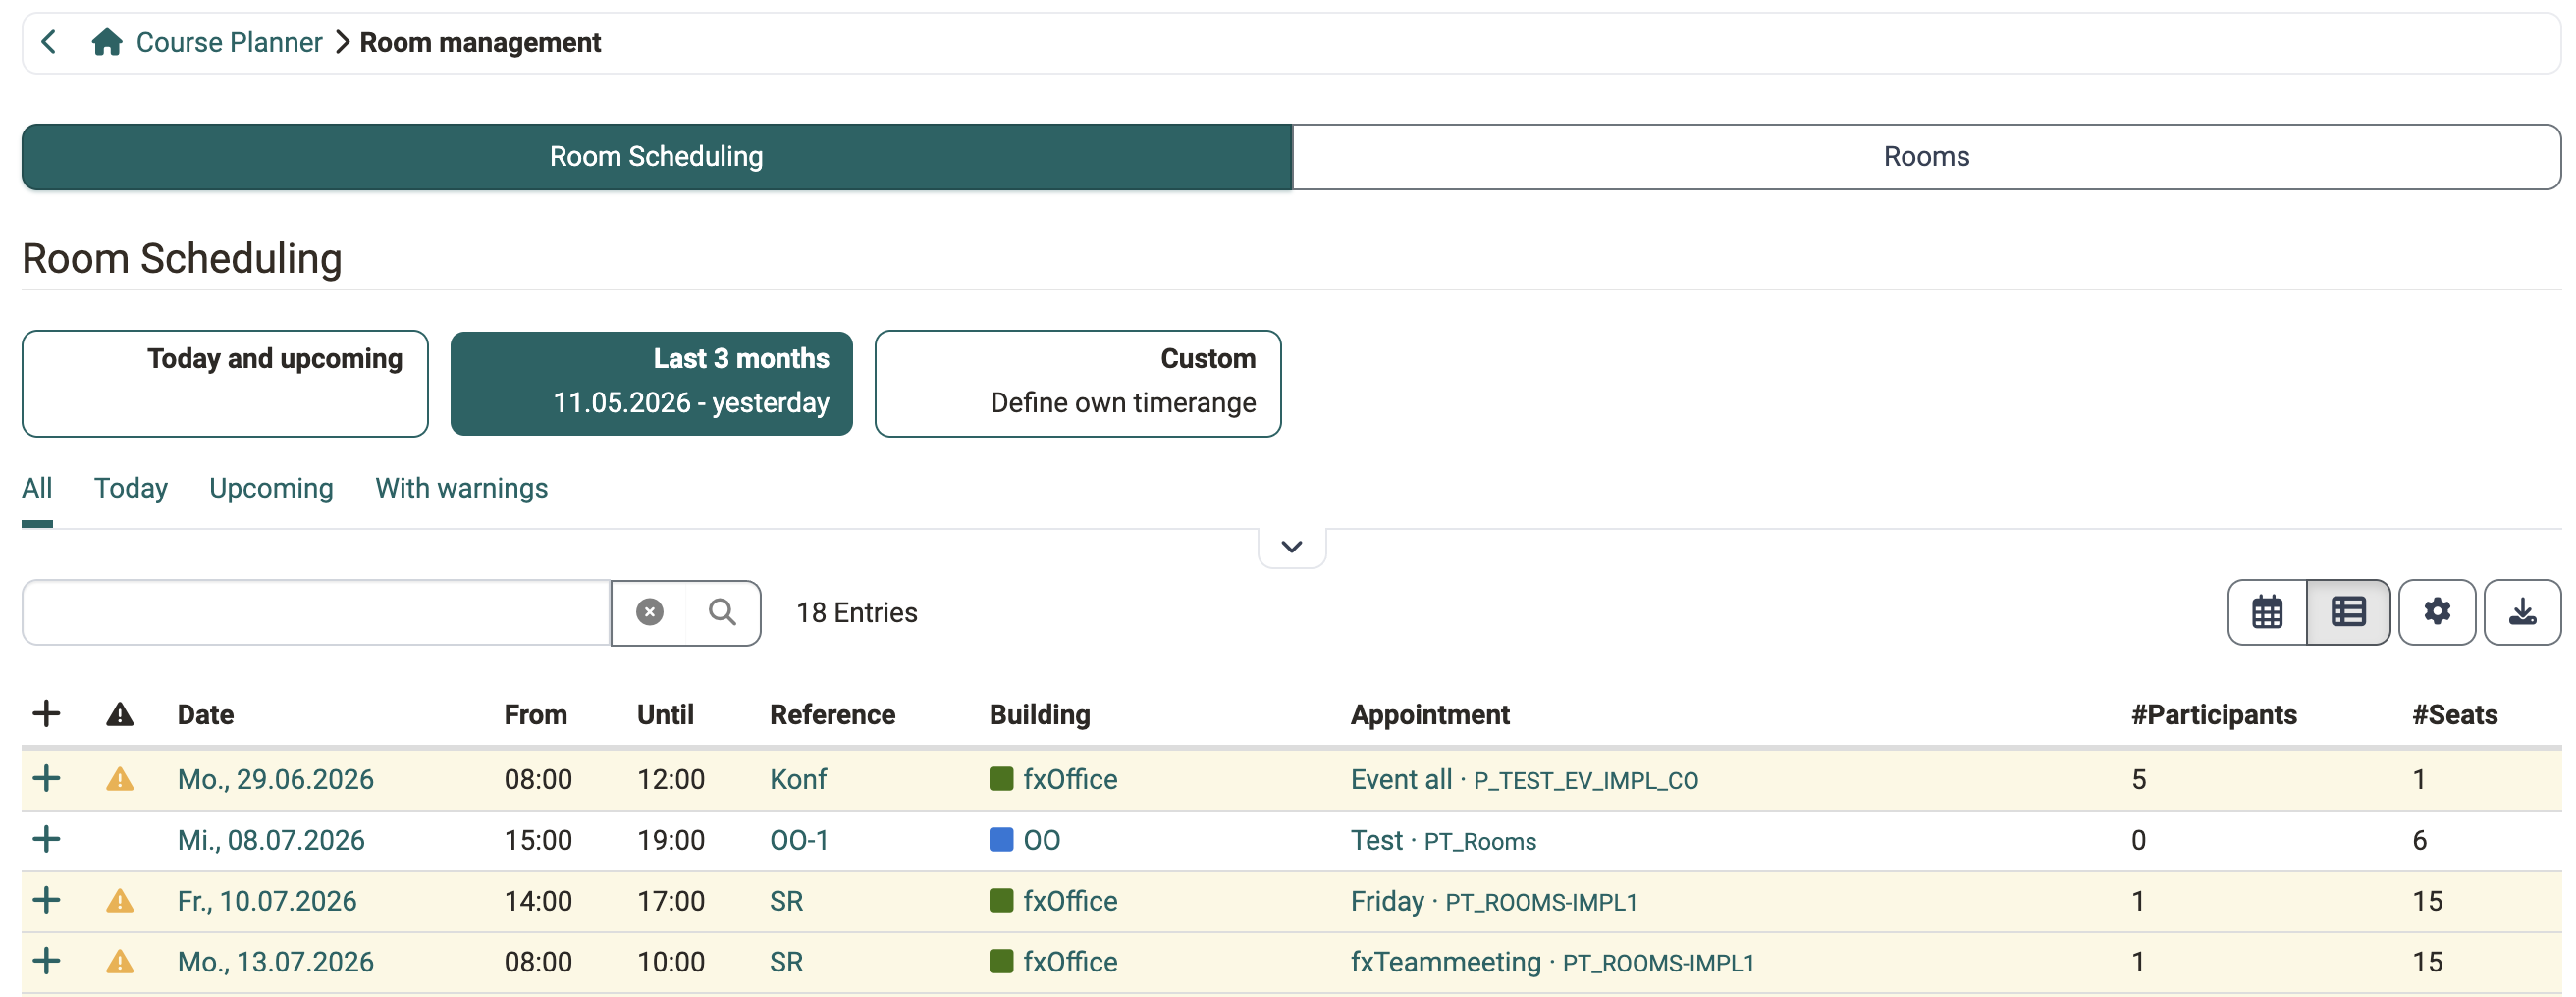Screen dimensions: 2576x997
Task: Open table settings gear
Action: tap(2437, 612)
